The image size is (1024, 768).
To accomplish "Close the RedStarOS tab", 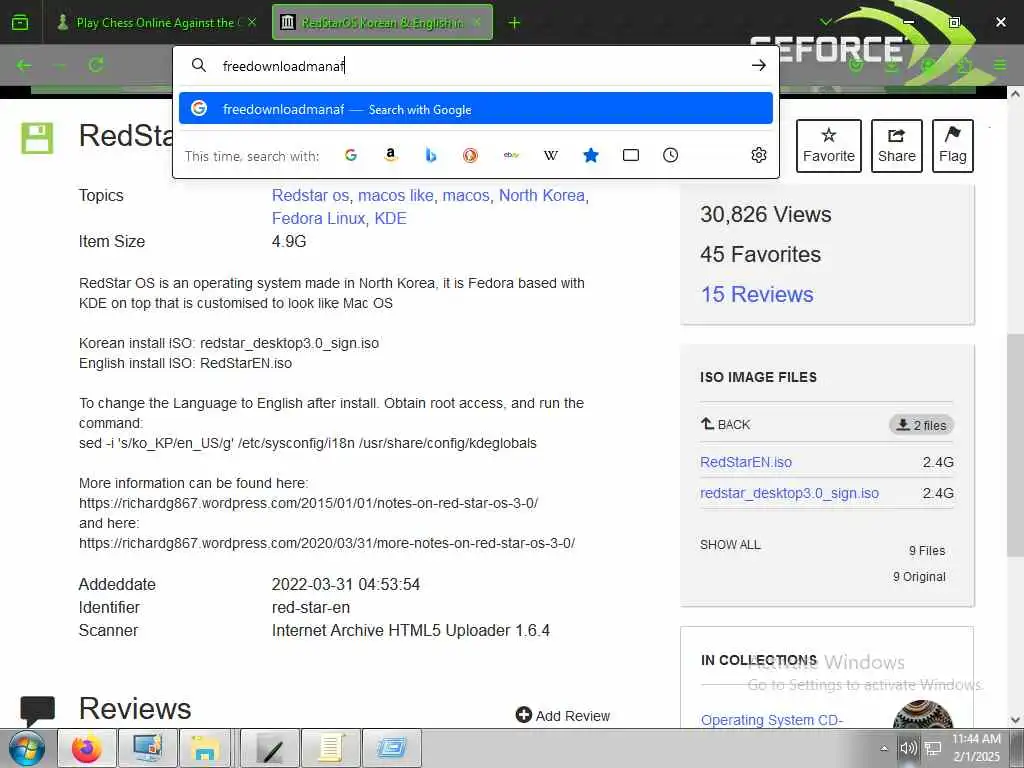I will [x=477, y=23].
